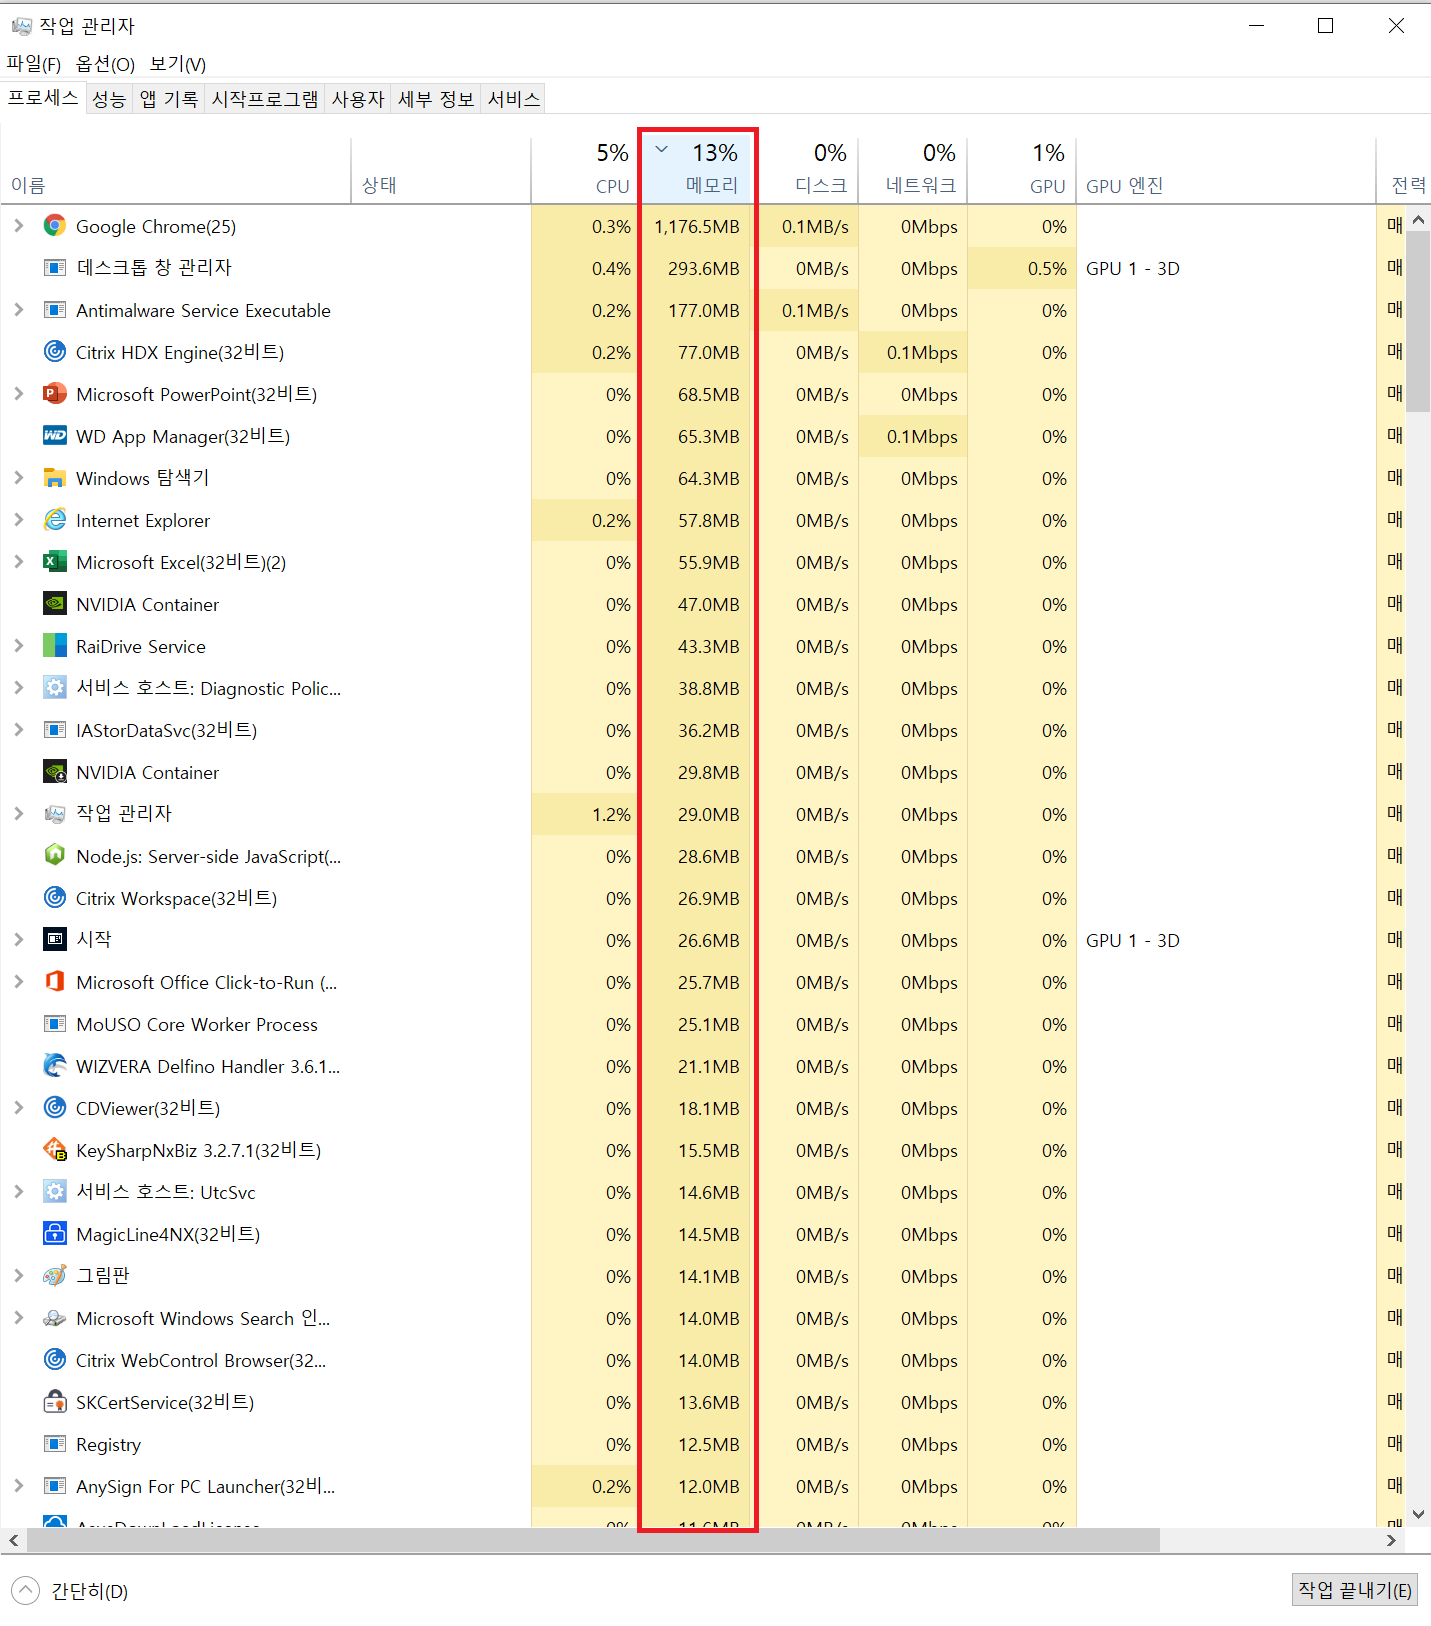Open the 파일(F) menu

(34, 64)
